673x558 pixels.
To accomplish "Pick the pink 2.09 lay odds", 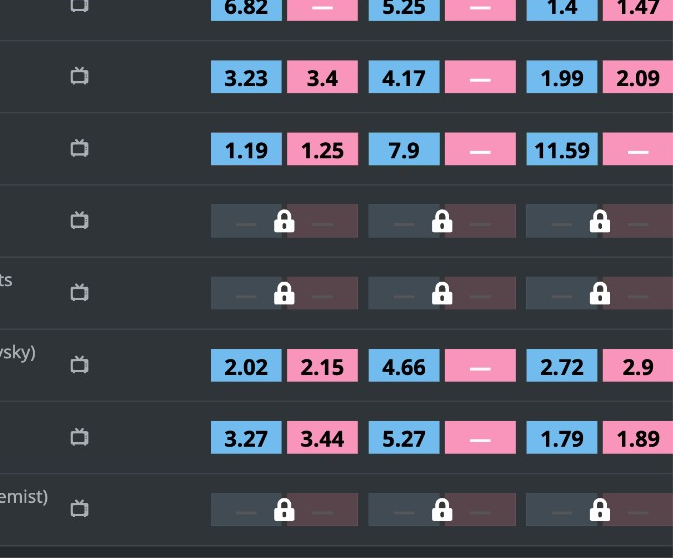I will click(638, 77).
